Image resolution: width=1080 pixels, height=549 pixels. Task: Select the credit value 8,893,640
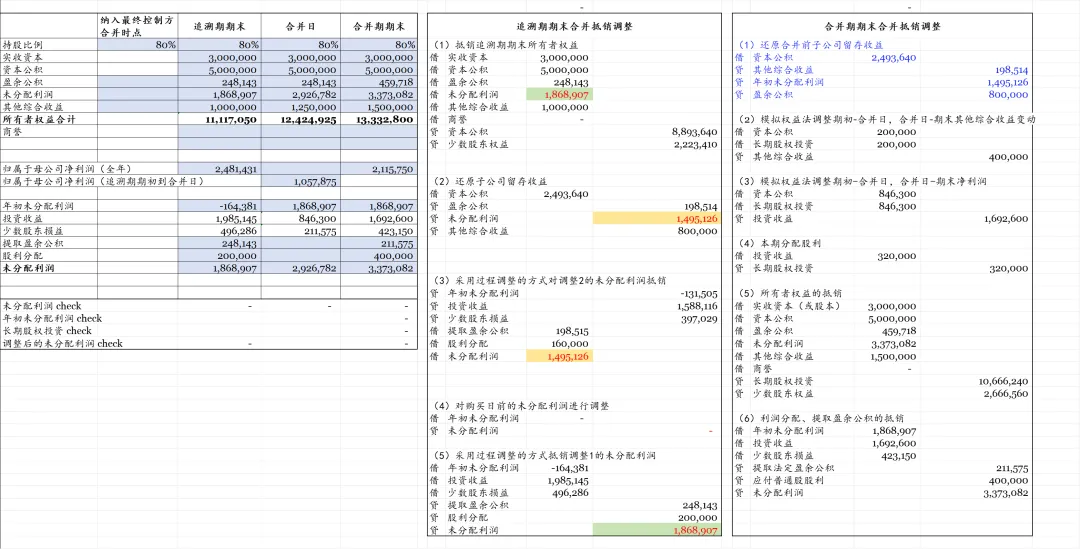click(x=694, y=132)
